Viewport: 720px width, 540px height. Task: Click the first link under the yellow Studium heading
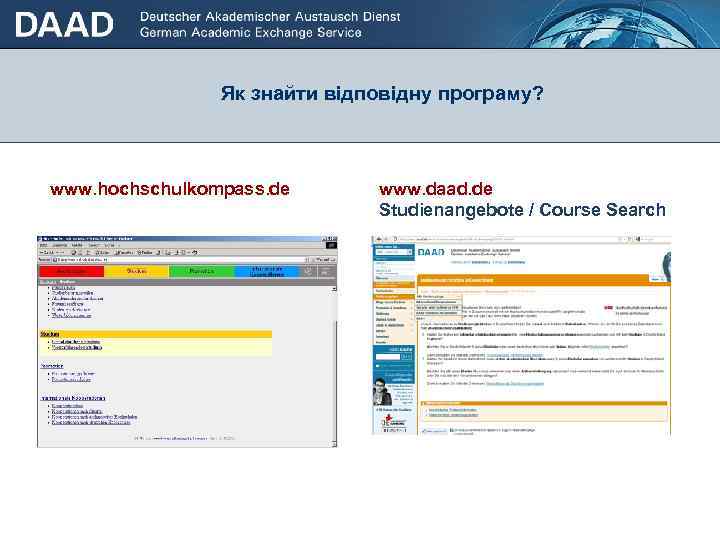pos(76,342)
